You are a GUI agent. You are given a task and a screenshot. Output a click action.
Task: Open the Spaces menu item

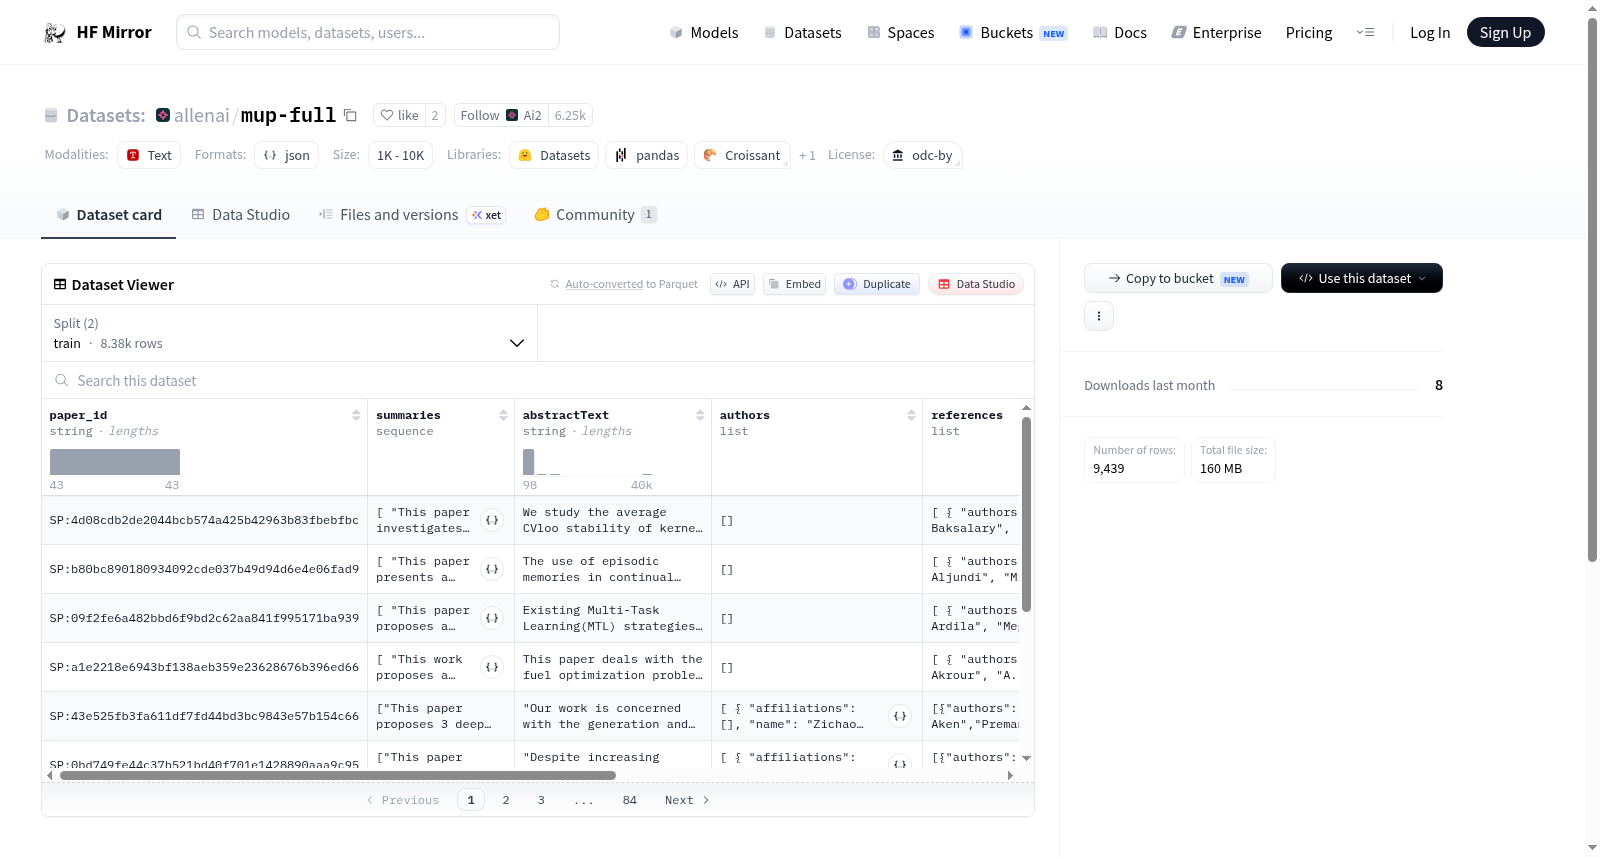(900, 33)
